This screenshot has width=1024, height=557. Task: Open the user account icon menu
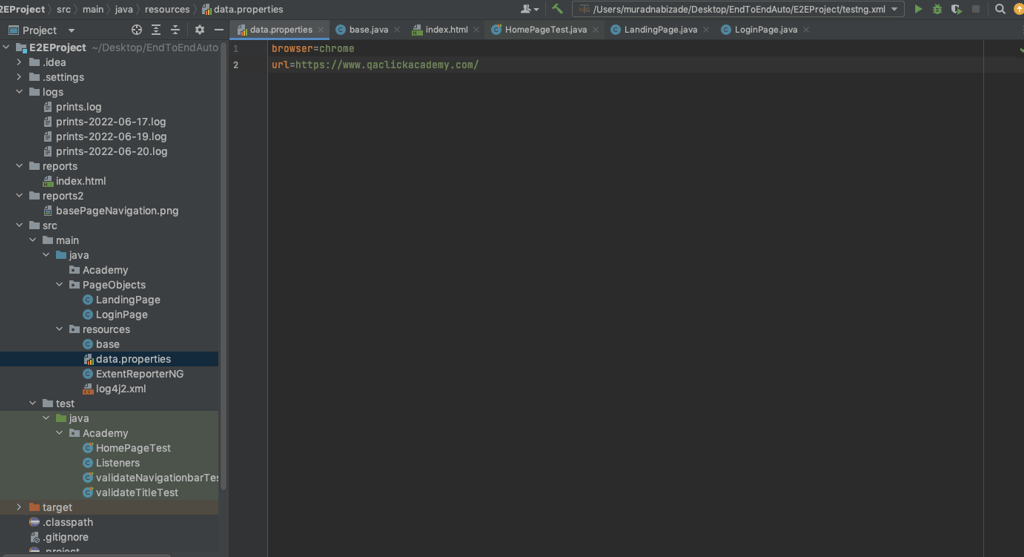[x=529, y=9]
